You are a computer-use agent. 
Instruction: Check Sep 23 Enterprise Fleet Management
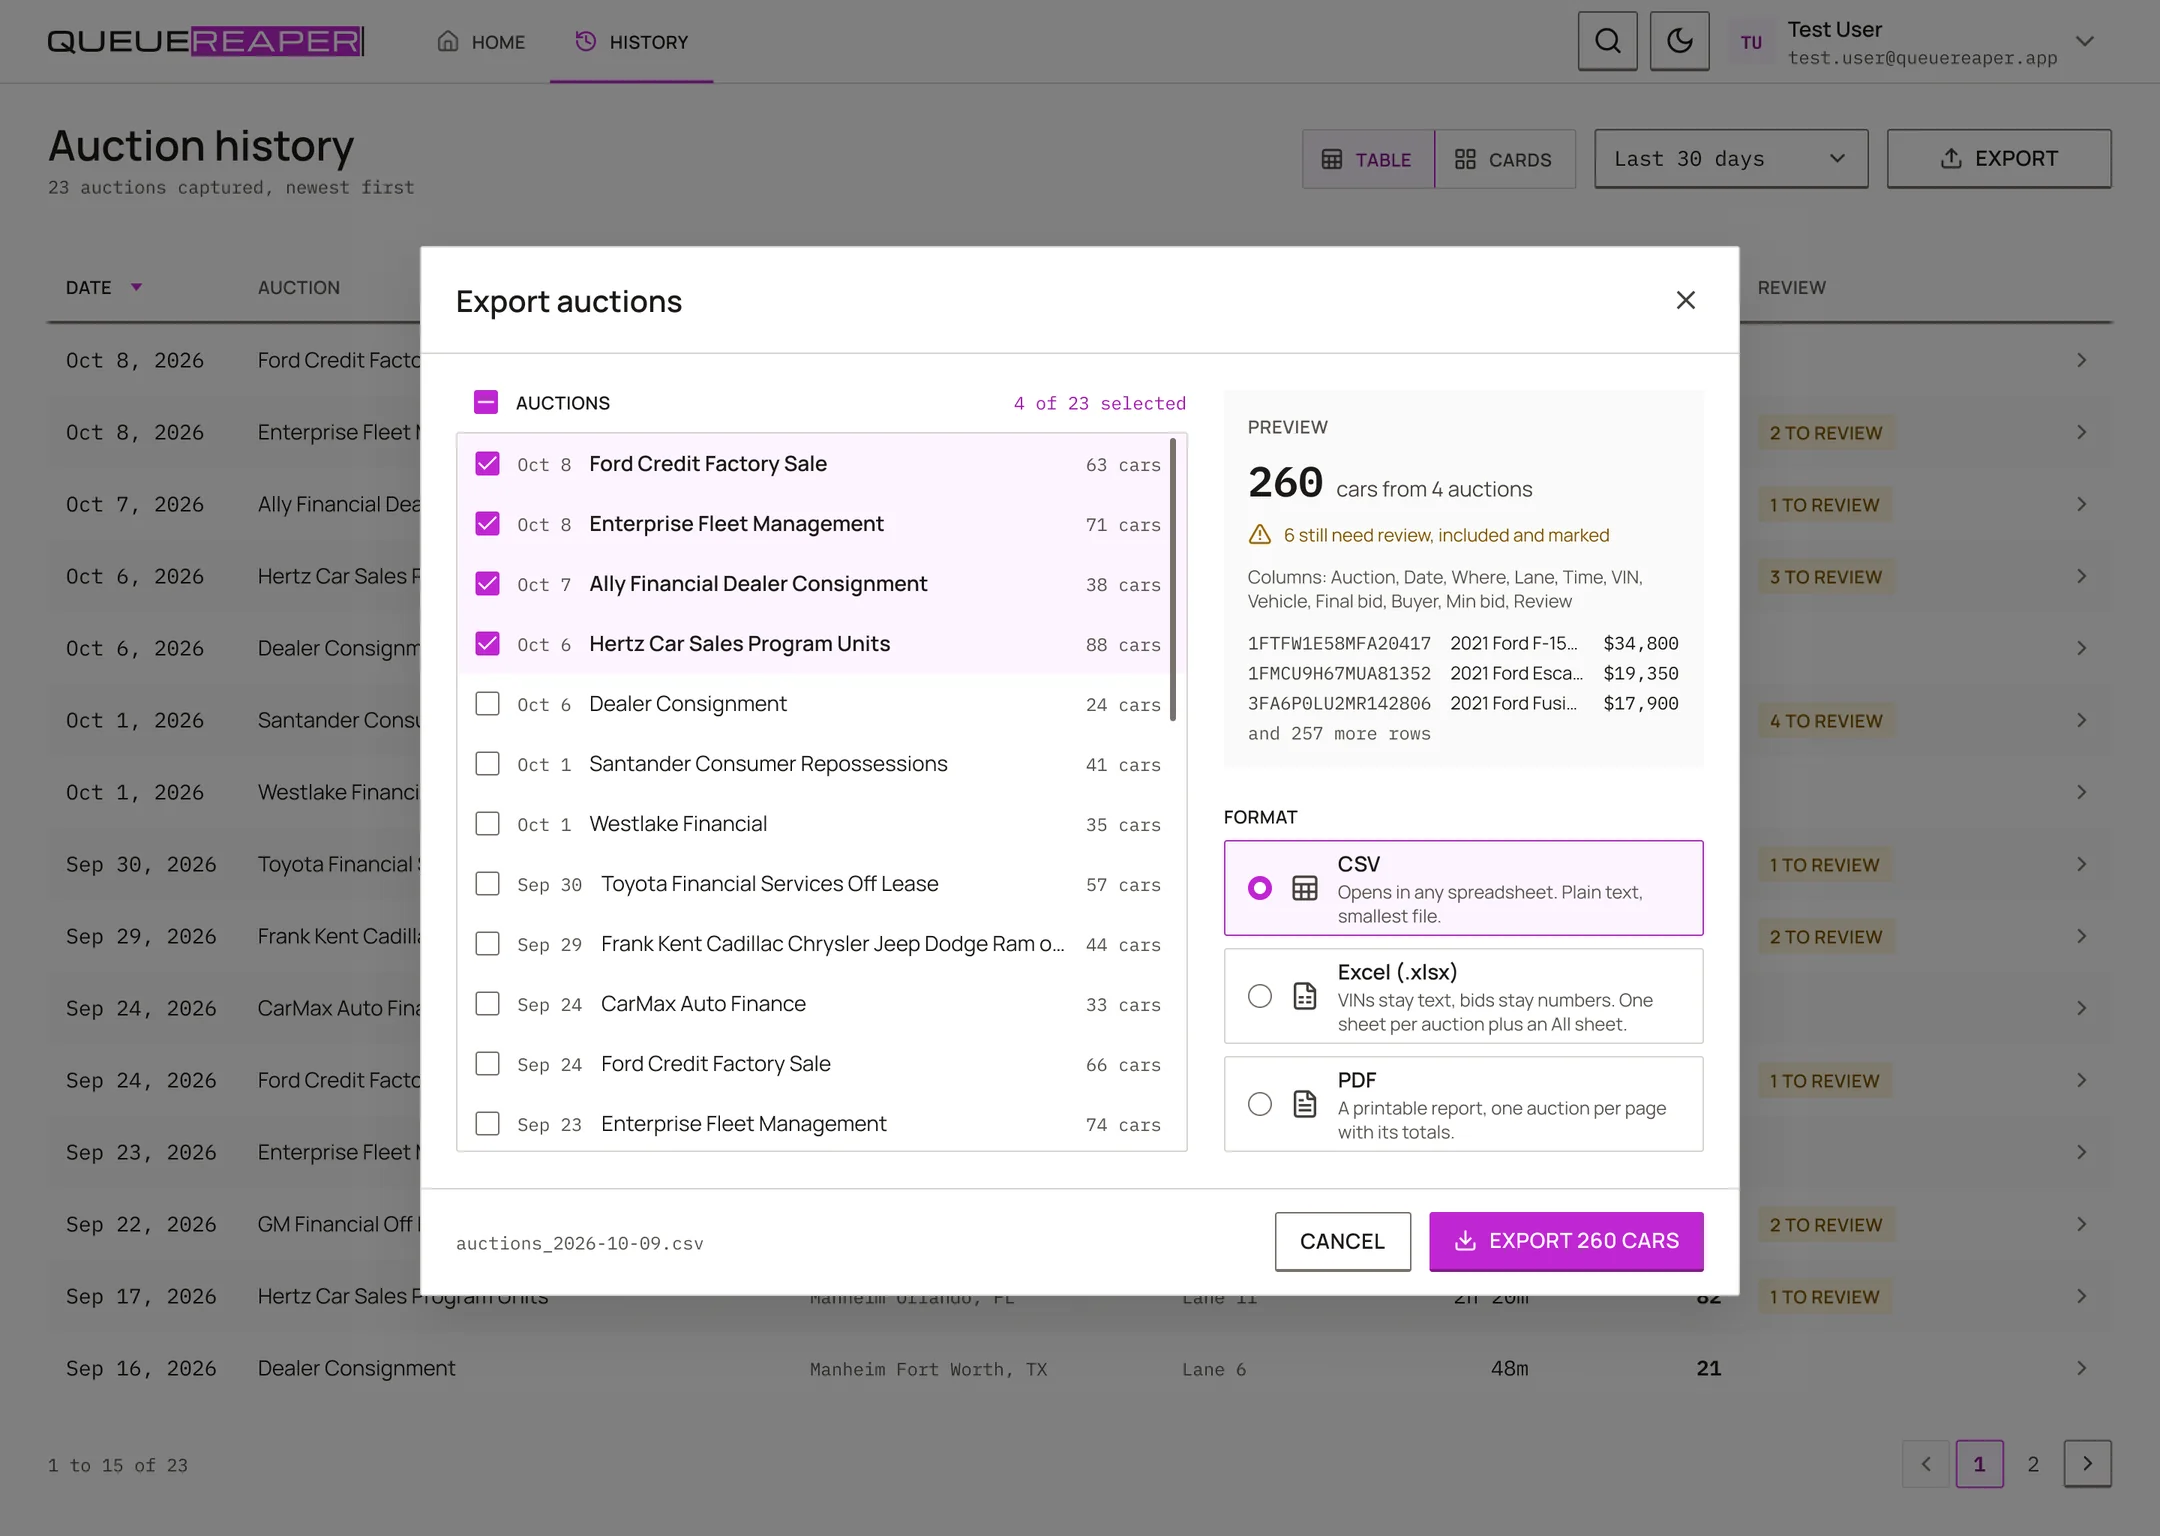(487, 1124)
